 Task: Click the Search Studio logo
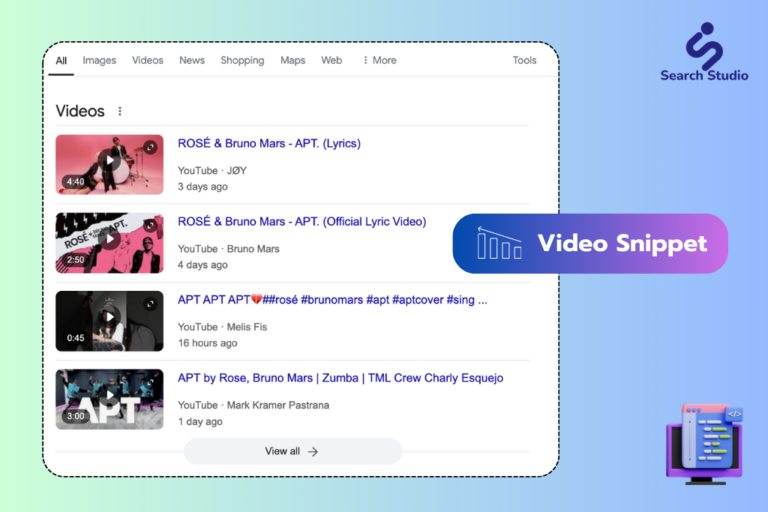704,52
